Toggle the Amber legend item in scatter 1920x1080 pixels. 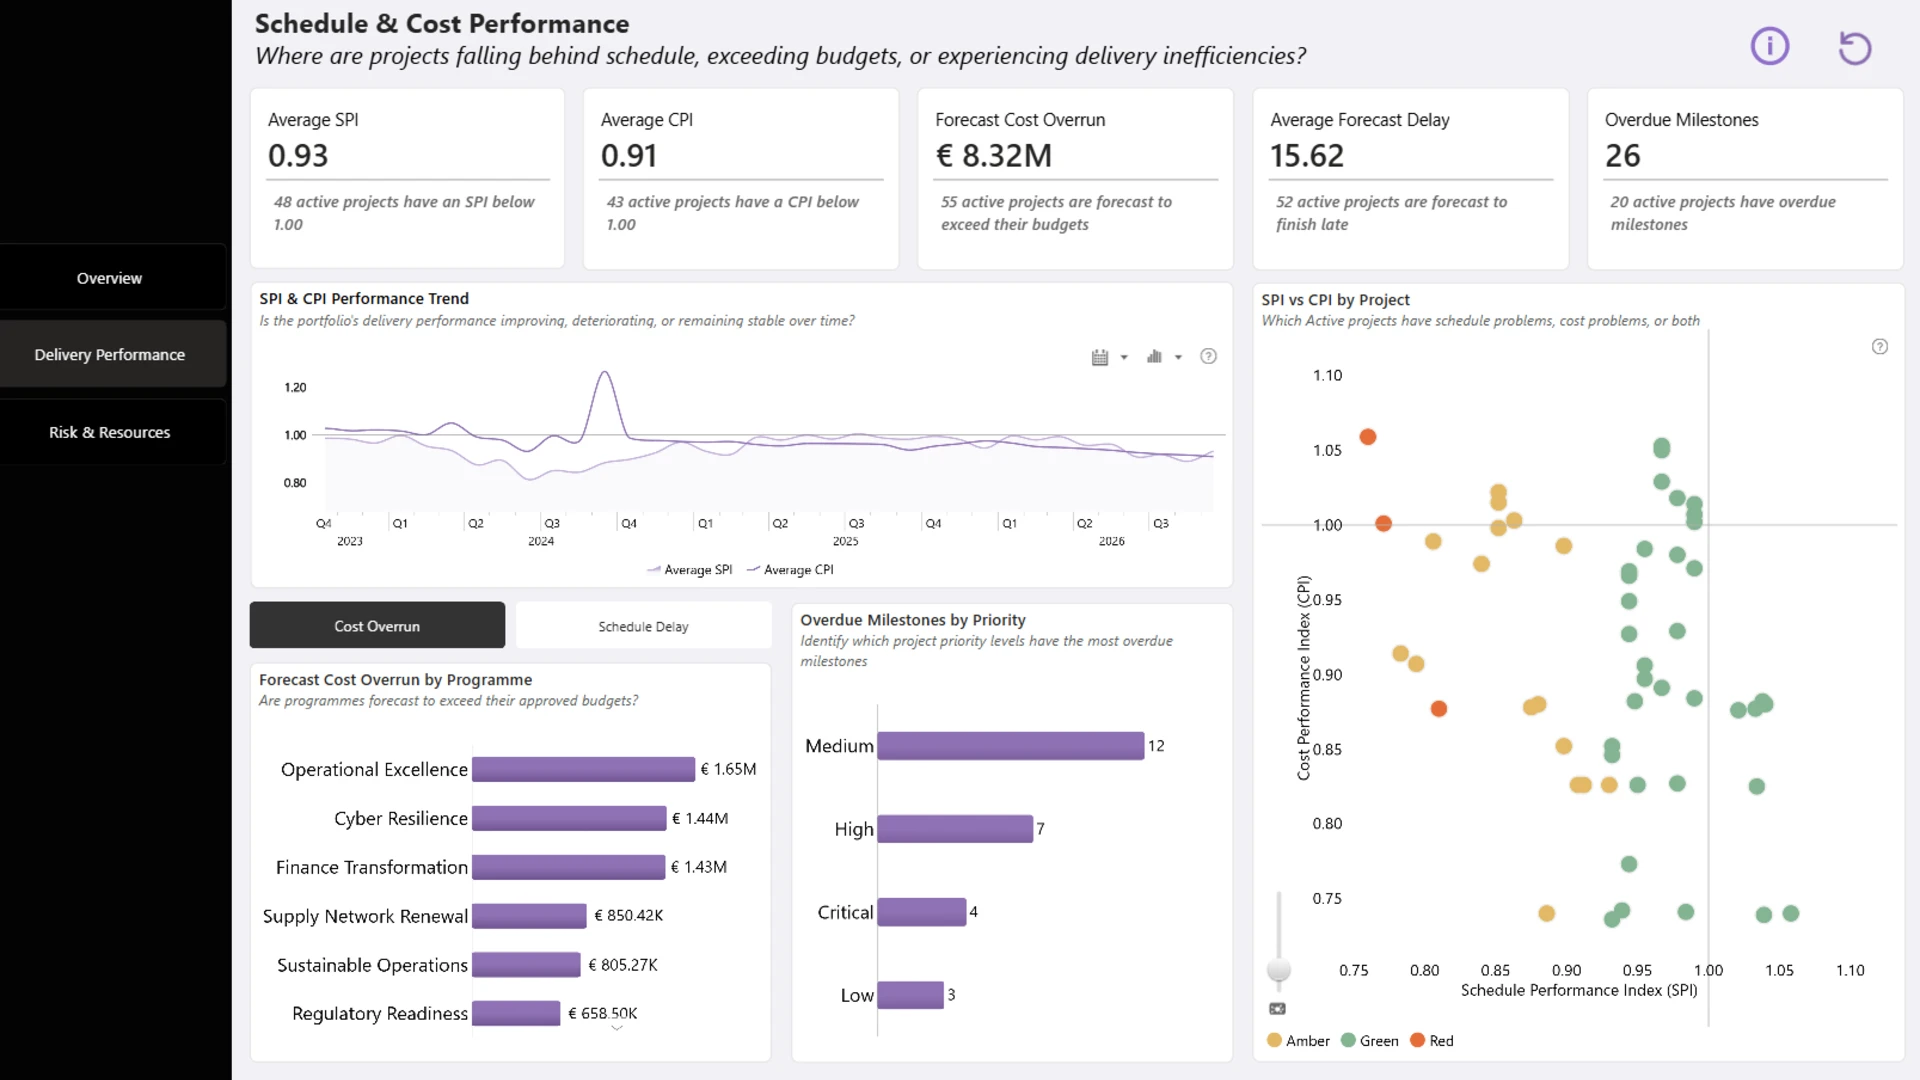[x=1298, y=1041]
